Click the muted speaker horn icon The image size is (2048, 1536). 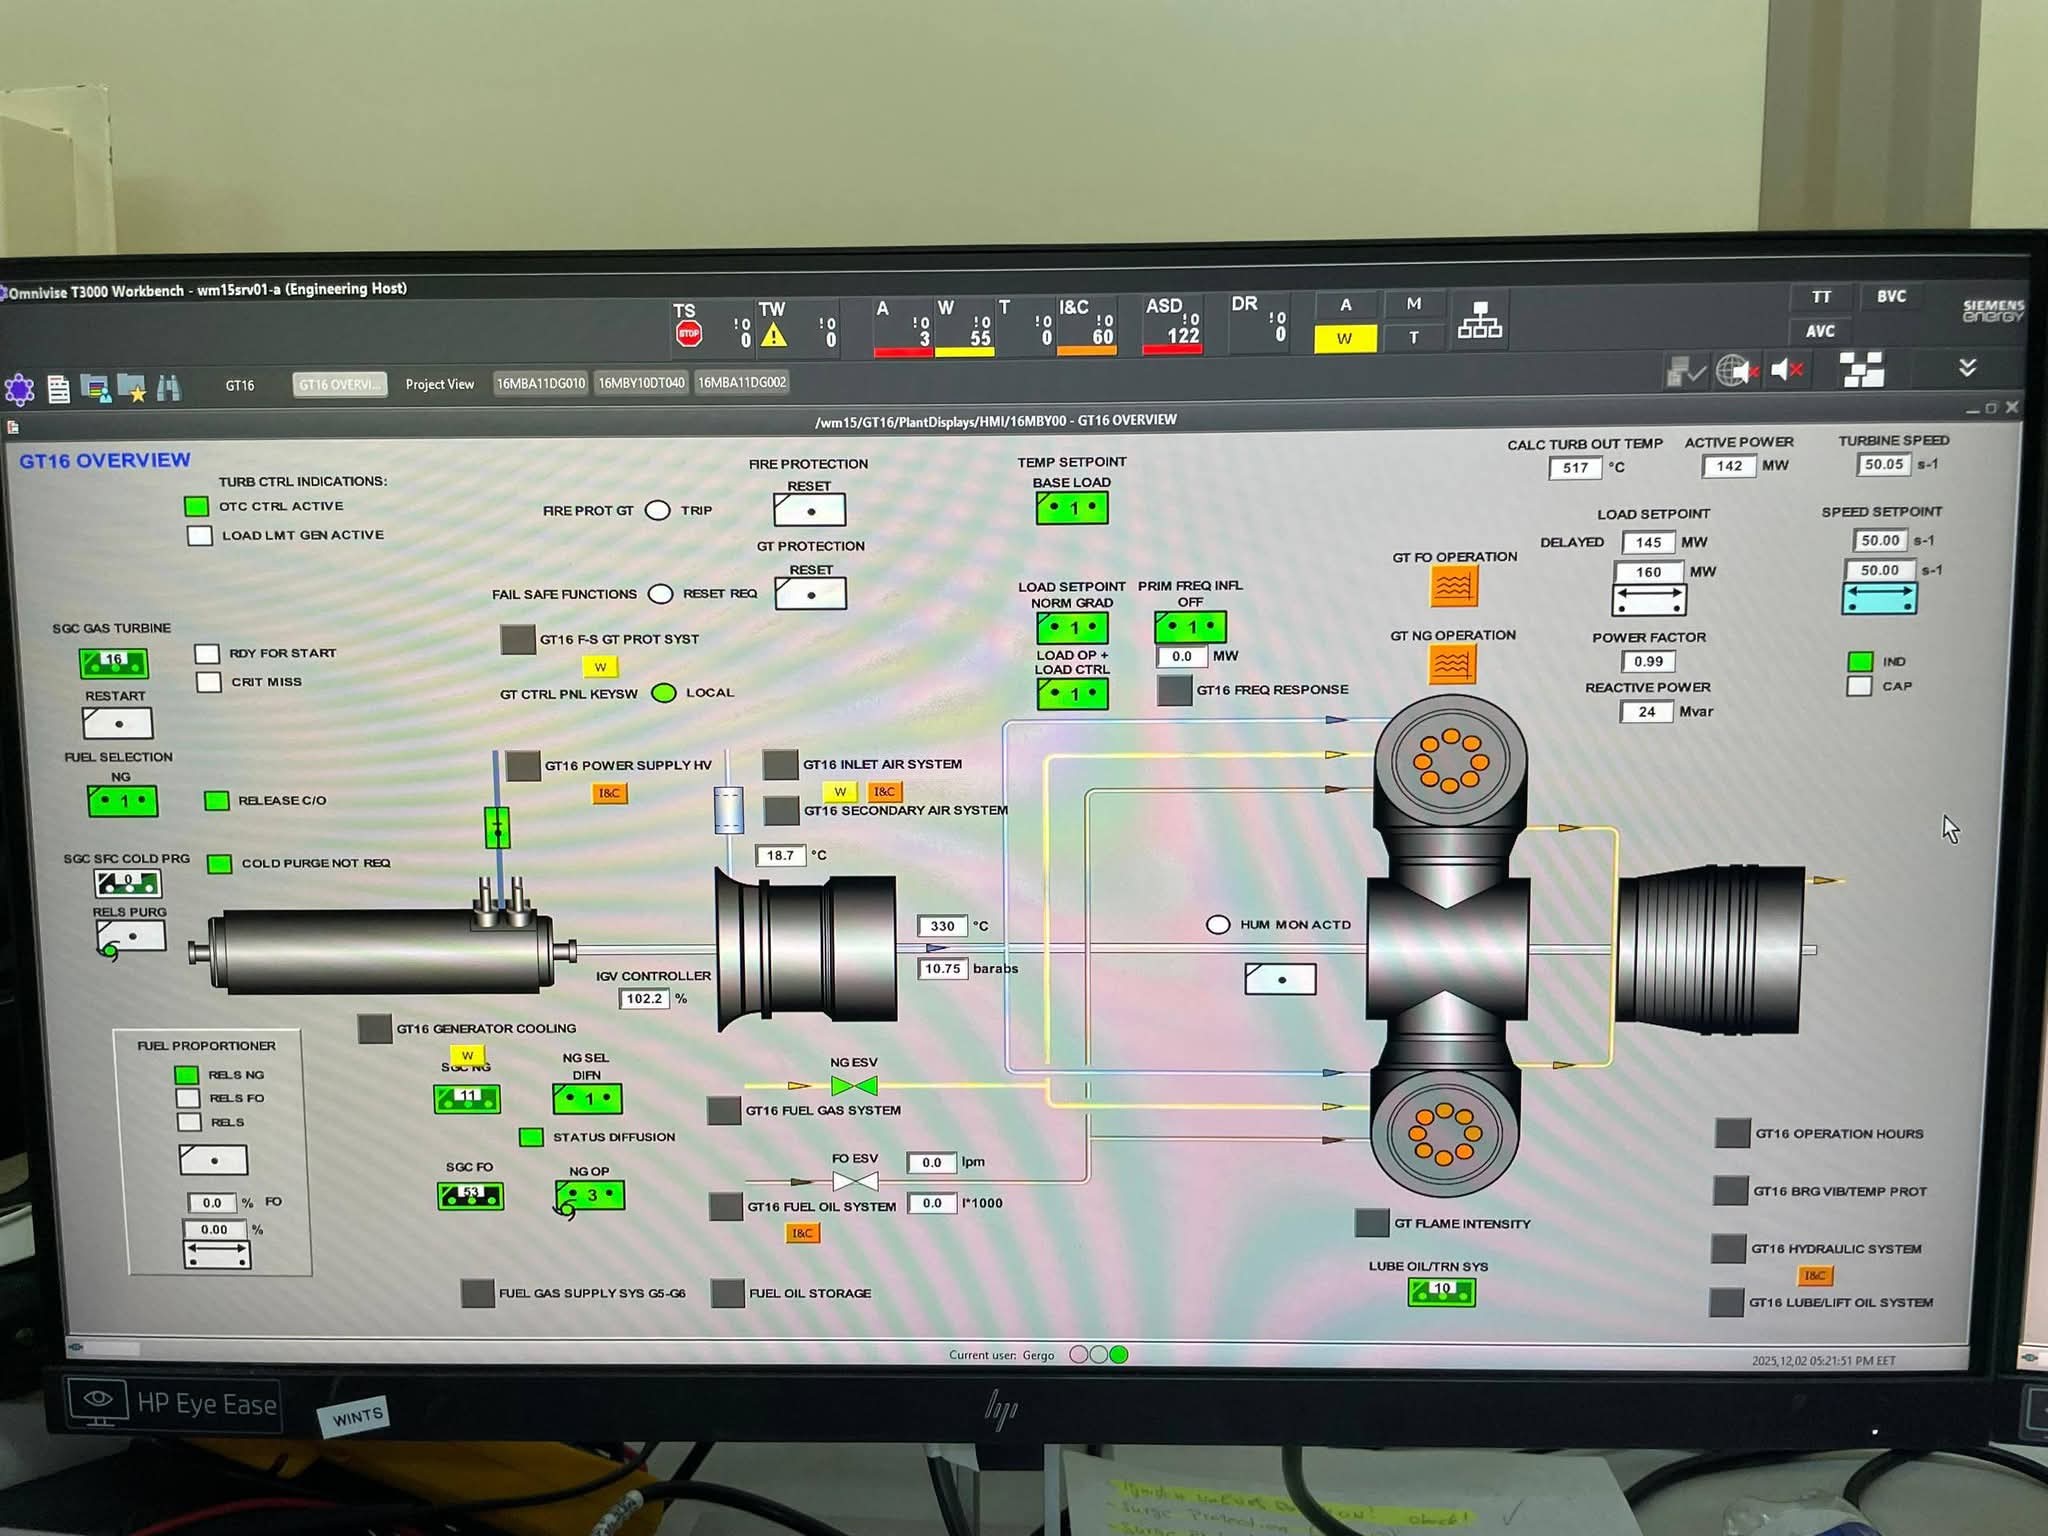pyautogui.click(x=1786, y=371)
